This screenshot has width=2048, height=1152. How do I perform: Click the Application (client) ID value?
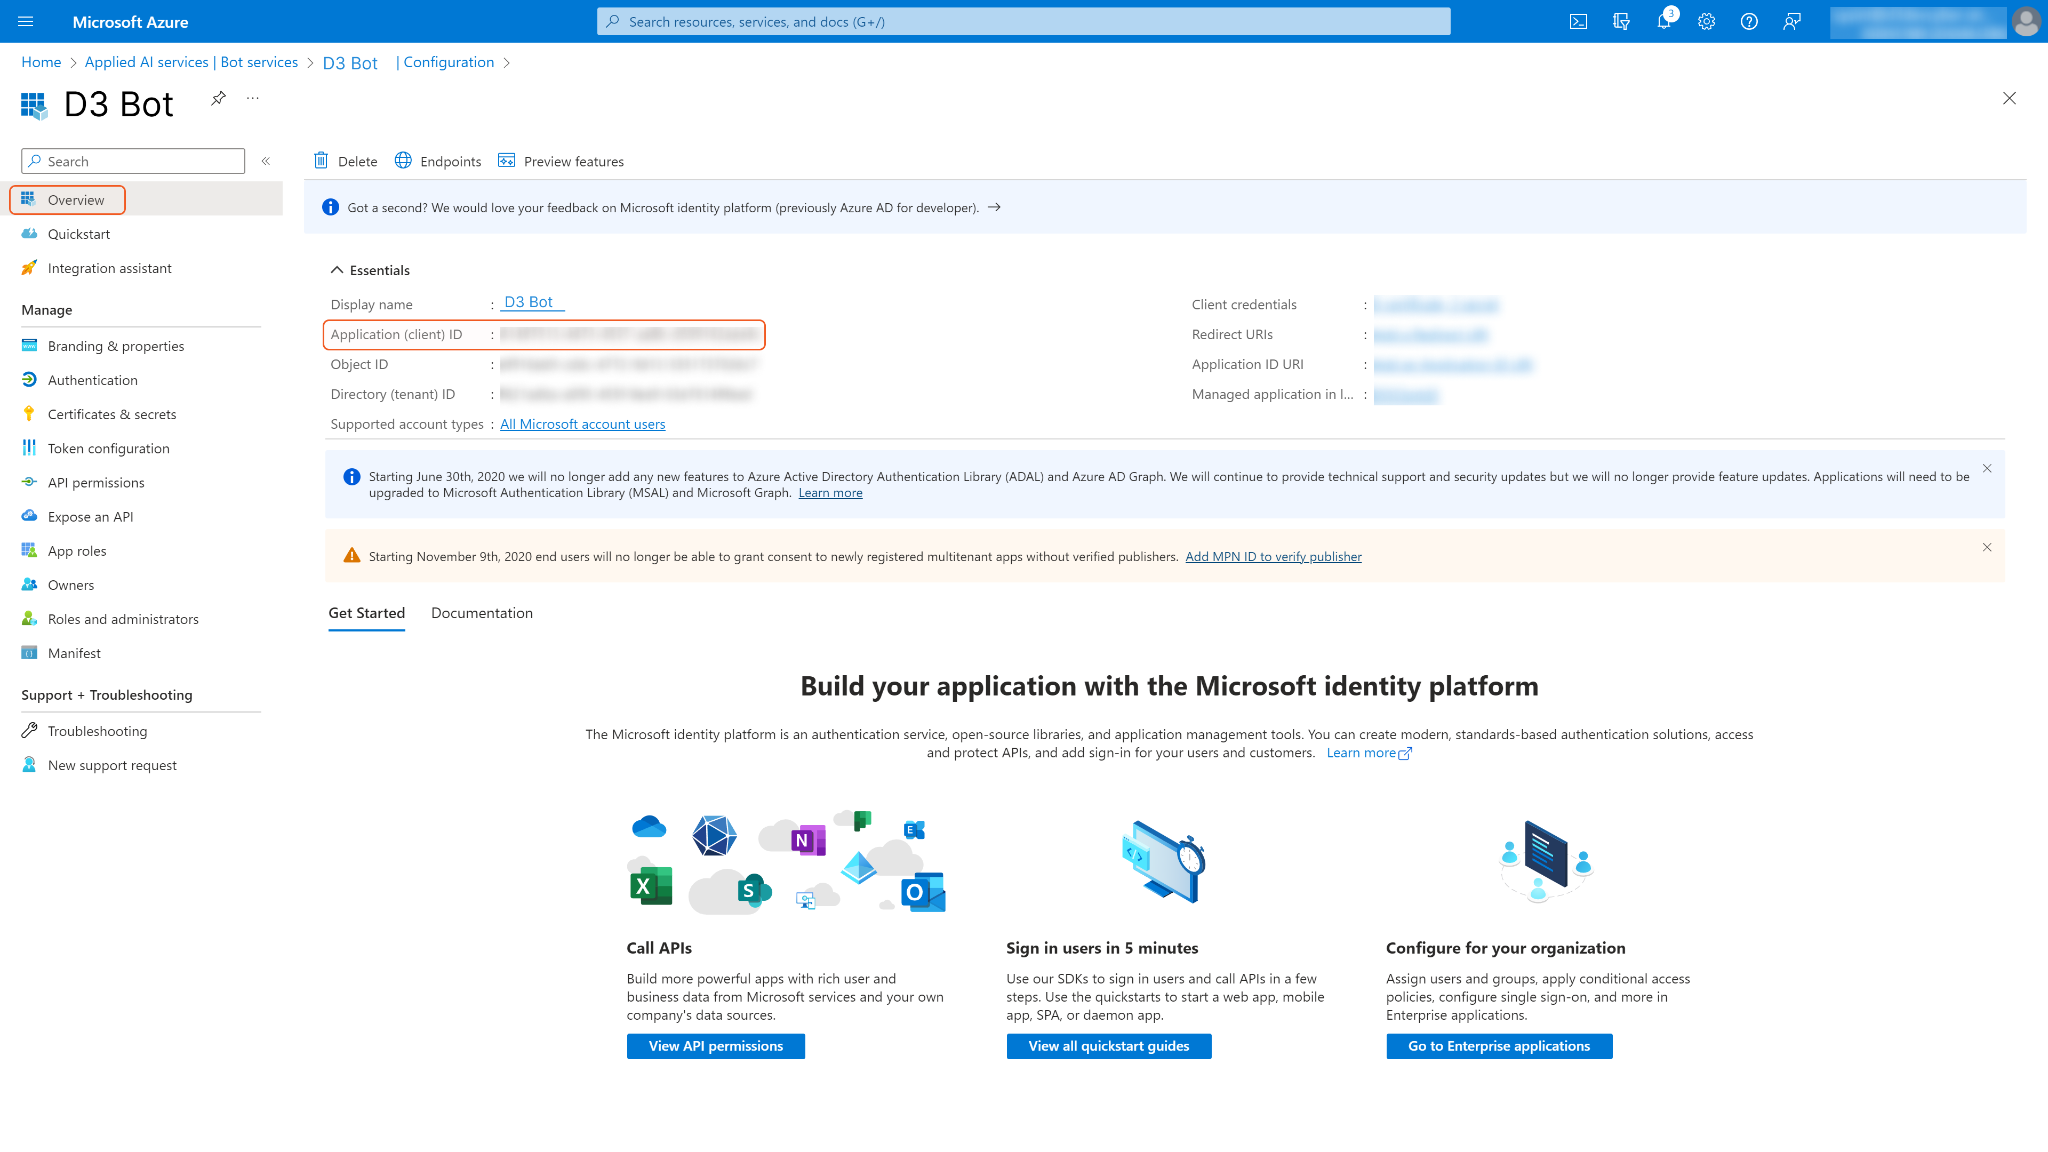coord(629,334)
